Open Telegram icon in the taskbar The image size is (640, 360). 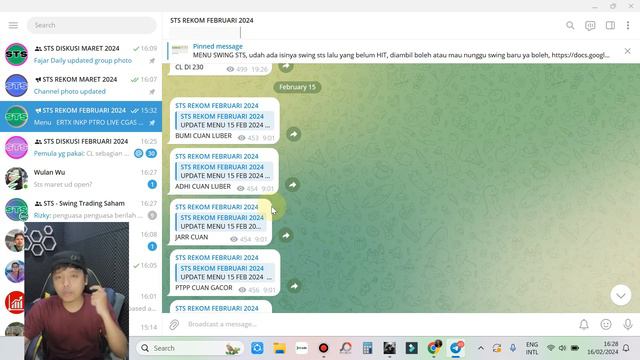pyautogui.click(x=456, y=348)
